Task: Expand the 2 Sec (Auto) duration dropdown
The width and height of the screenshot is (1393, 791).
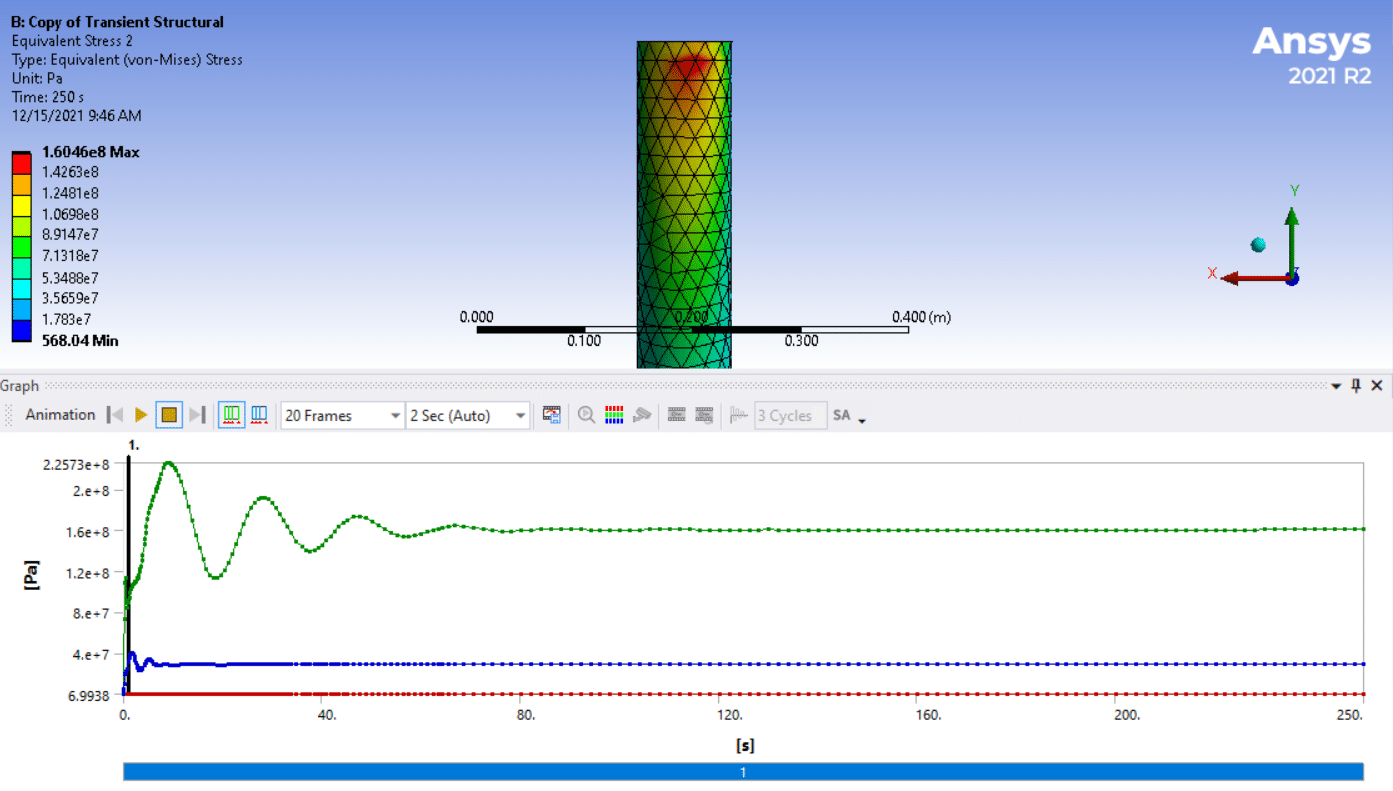Action: tap(520, 416)
